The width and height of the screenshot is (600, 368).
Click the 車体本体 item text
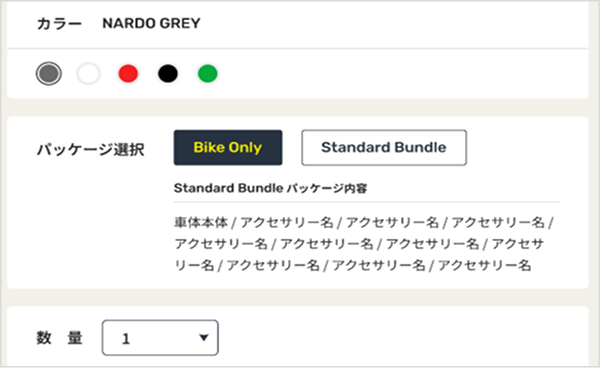[201, 222]
